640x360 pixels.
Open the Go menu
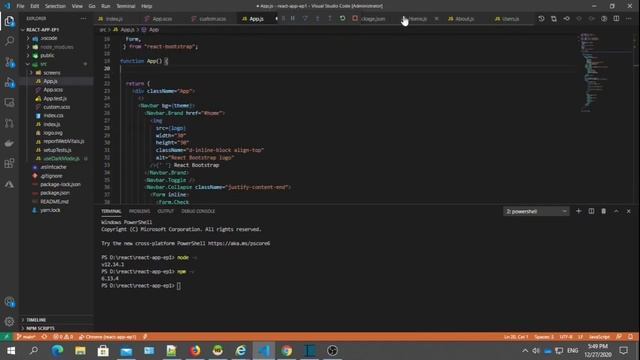point(92,6)
